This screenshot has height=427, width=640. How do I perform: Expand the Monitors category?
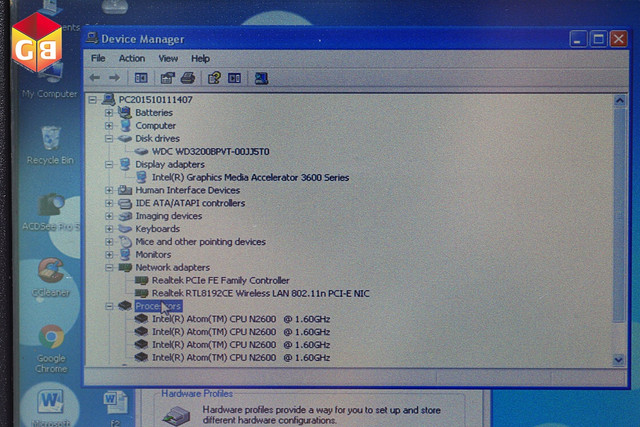109,255
